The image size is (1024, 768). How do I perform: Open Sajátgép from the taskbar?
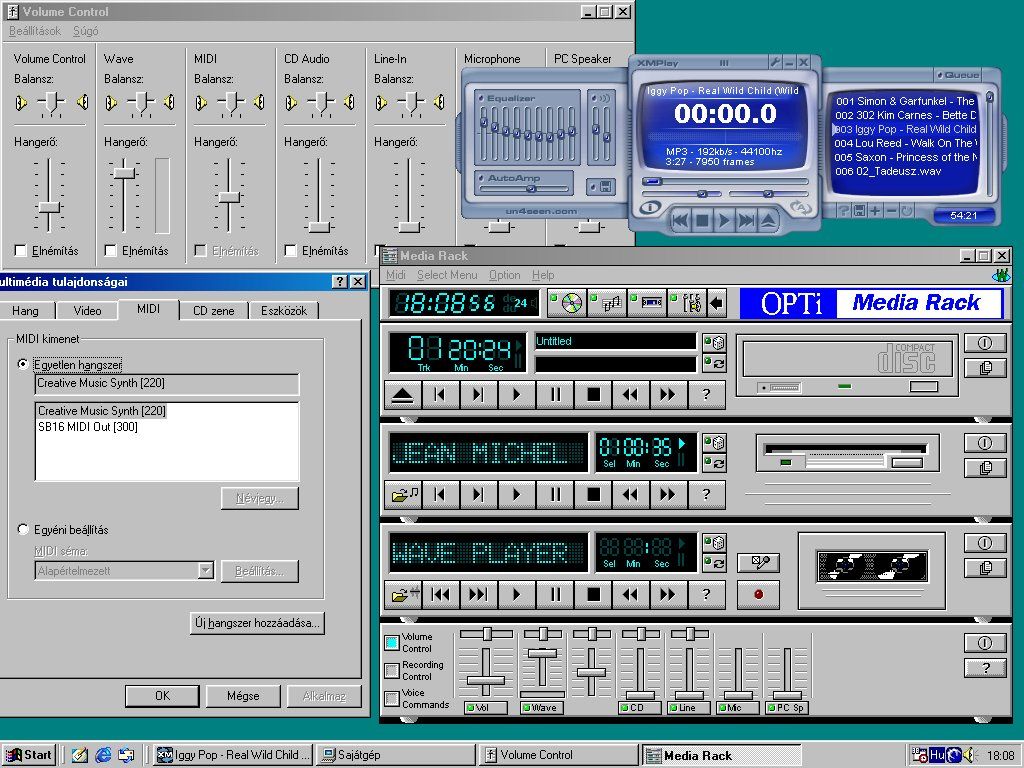click(x=396, y=755)
